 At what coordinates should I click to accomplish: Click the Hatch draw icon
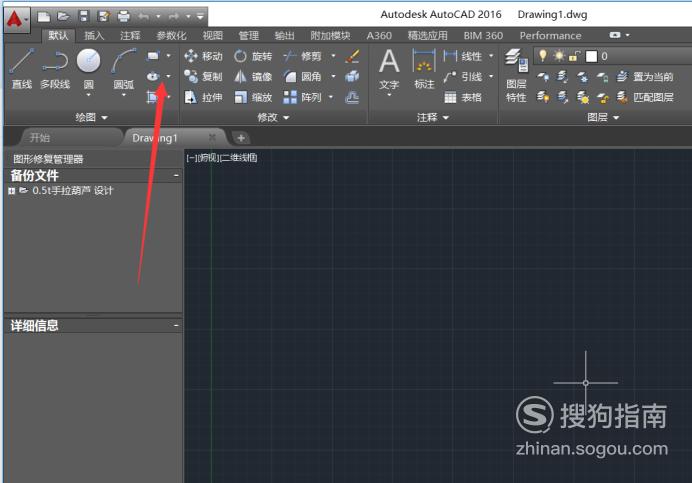(152, 97)
